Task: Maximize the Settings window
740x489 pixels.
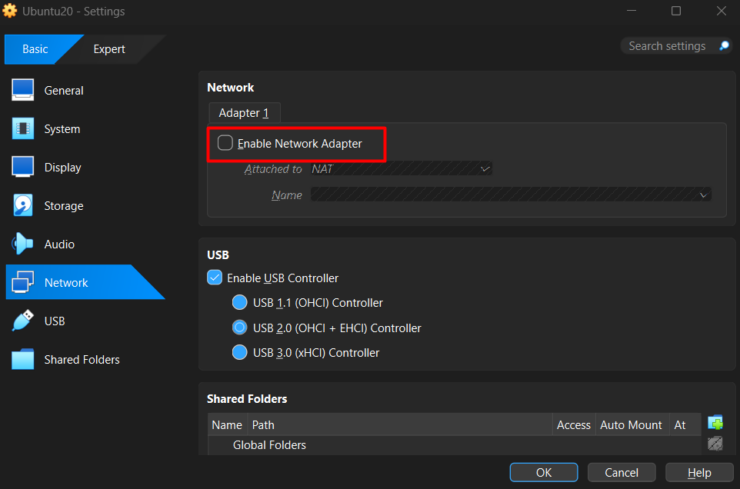Action: (x=676, y=10)
